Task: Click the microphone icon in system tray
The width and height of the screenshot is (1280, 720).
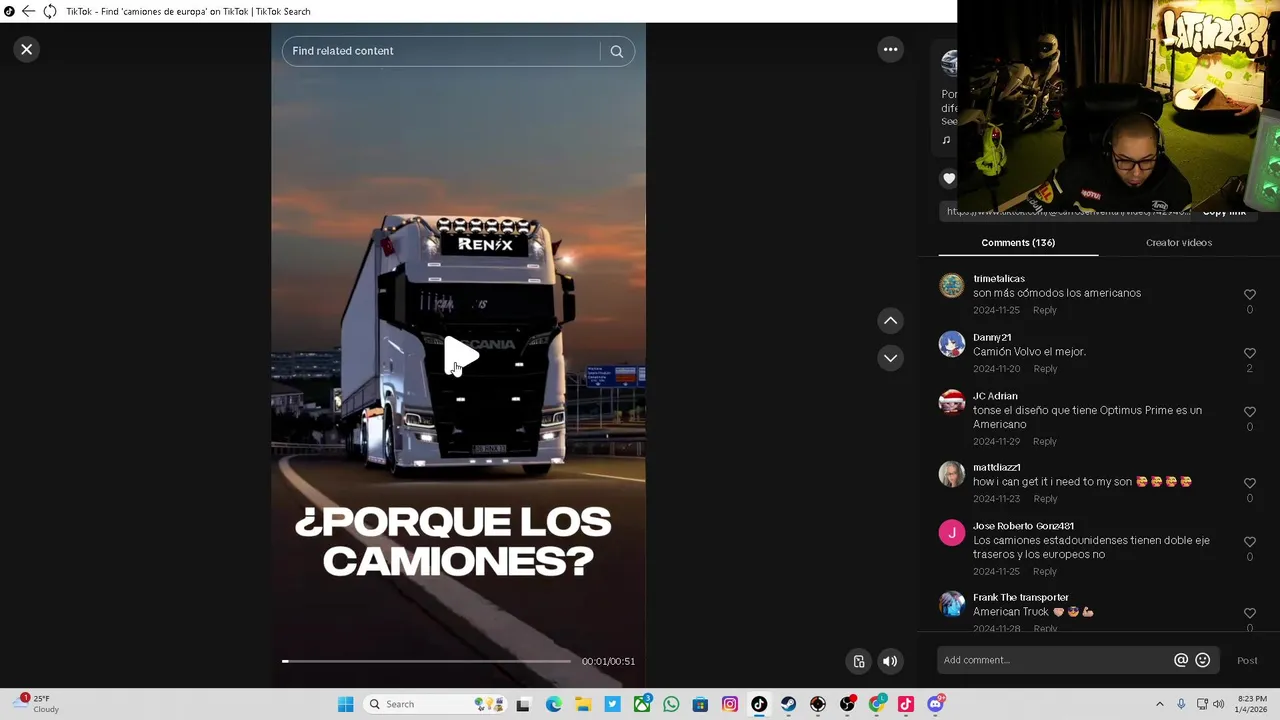Action: 1181,704
